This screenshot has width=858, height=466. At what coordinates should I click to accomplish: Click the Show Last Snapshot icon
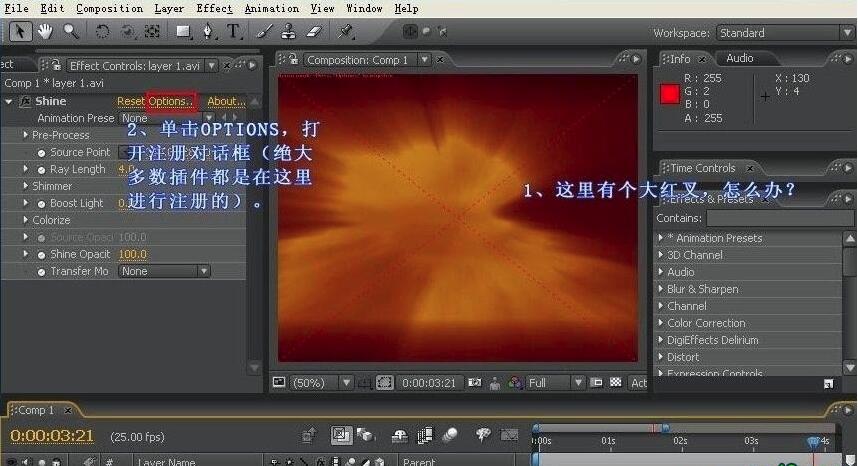click(495, 383)
